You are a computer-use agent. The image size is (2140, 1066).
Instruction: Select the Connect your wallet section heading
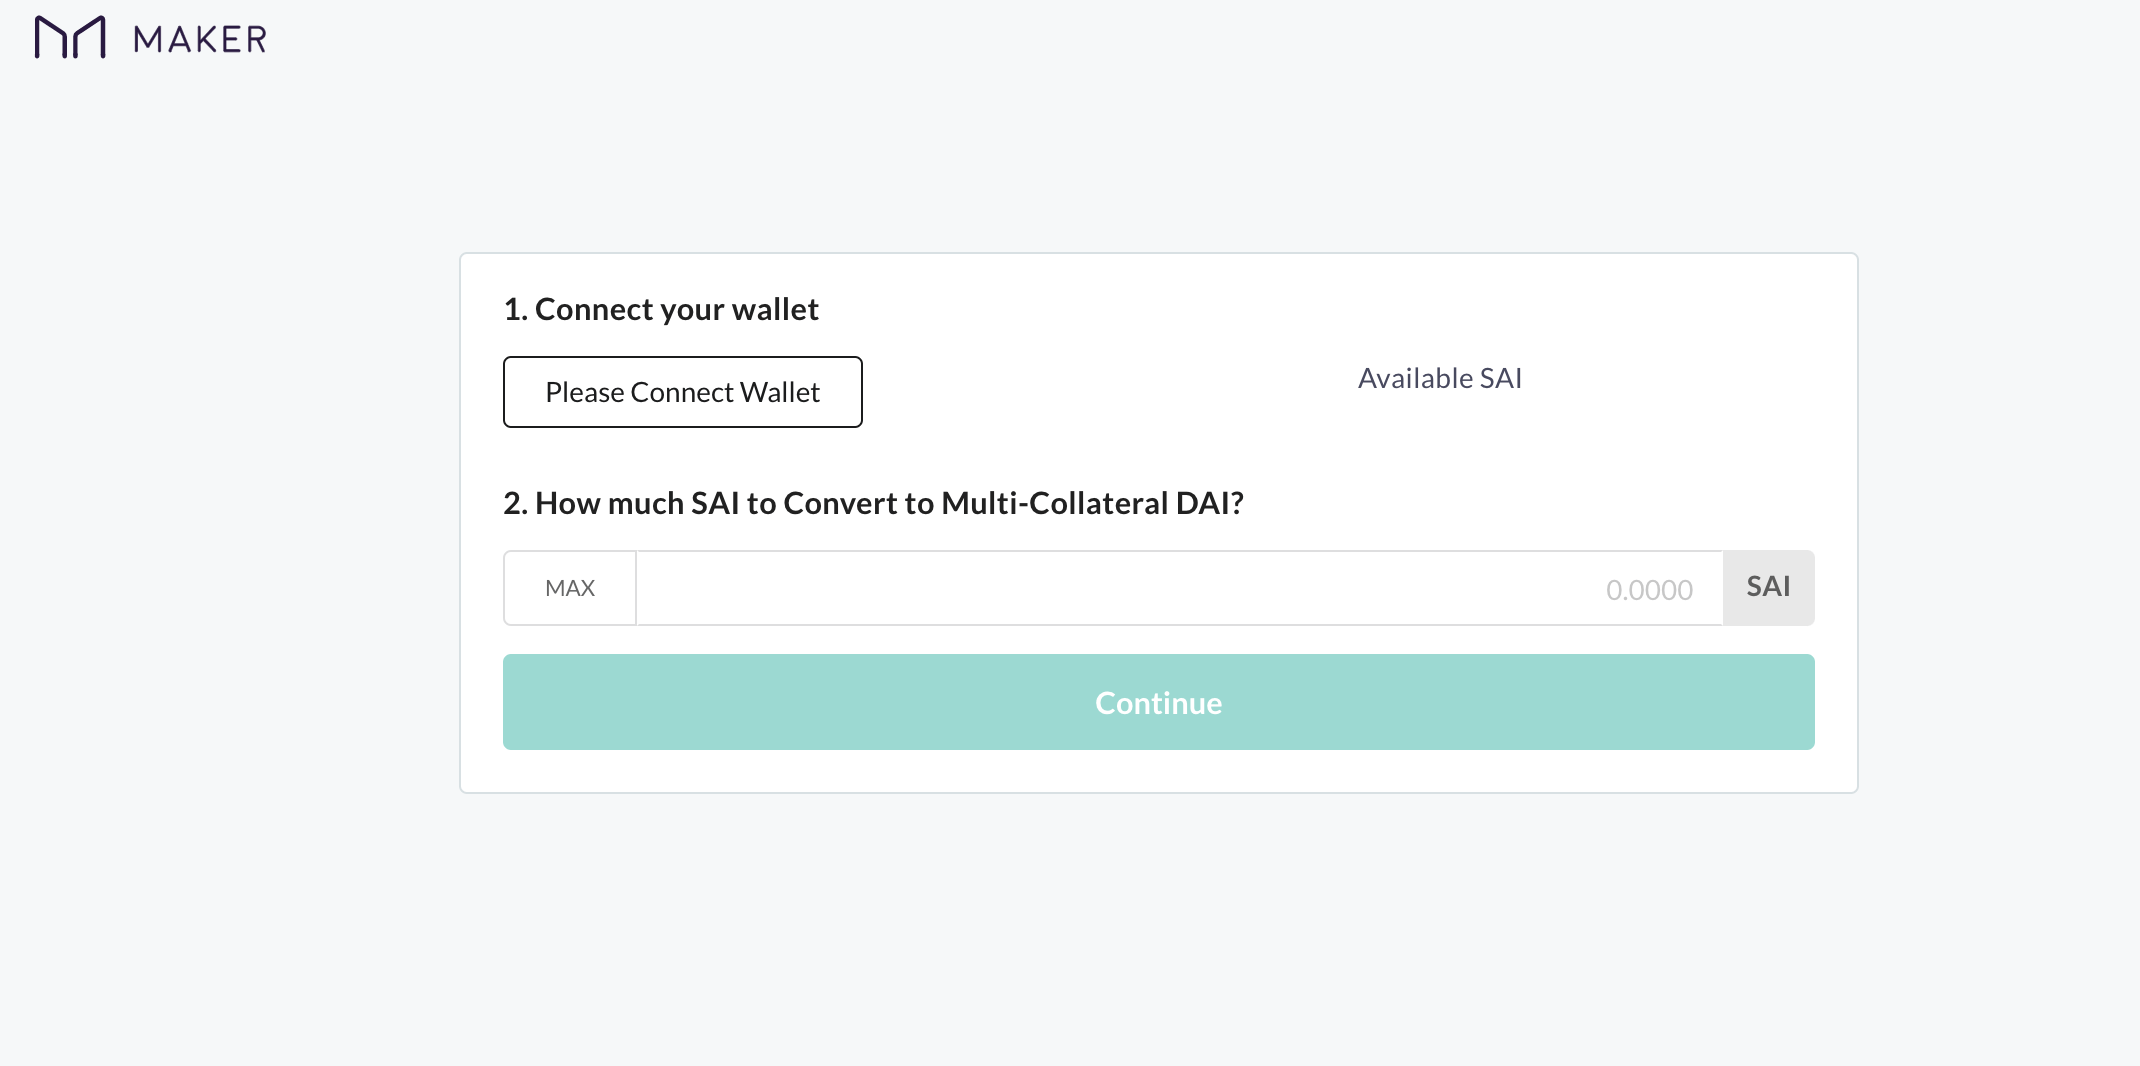(x=660, y=309)
